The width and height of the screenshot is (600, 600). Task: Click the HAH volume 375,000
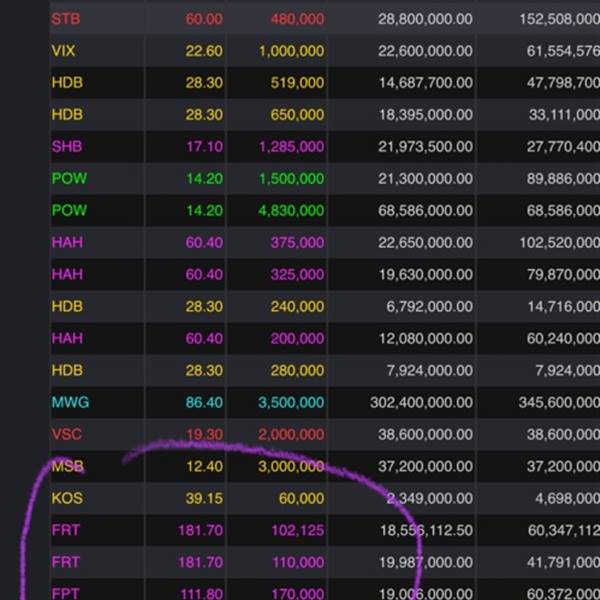coord(297,243)
